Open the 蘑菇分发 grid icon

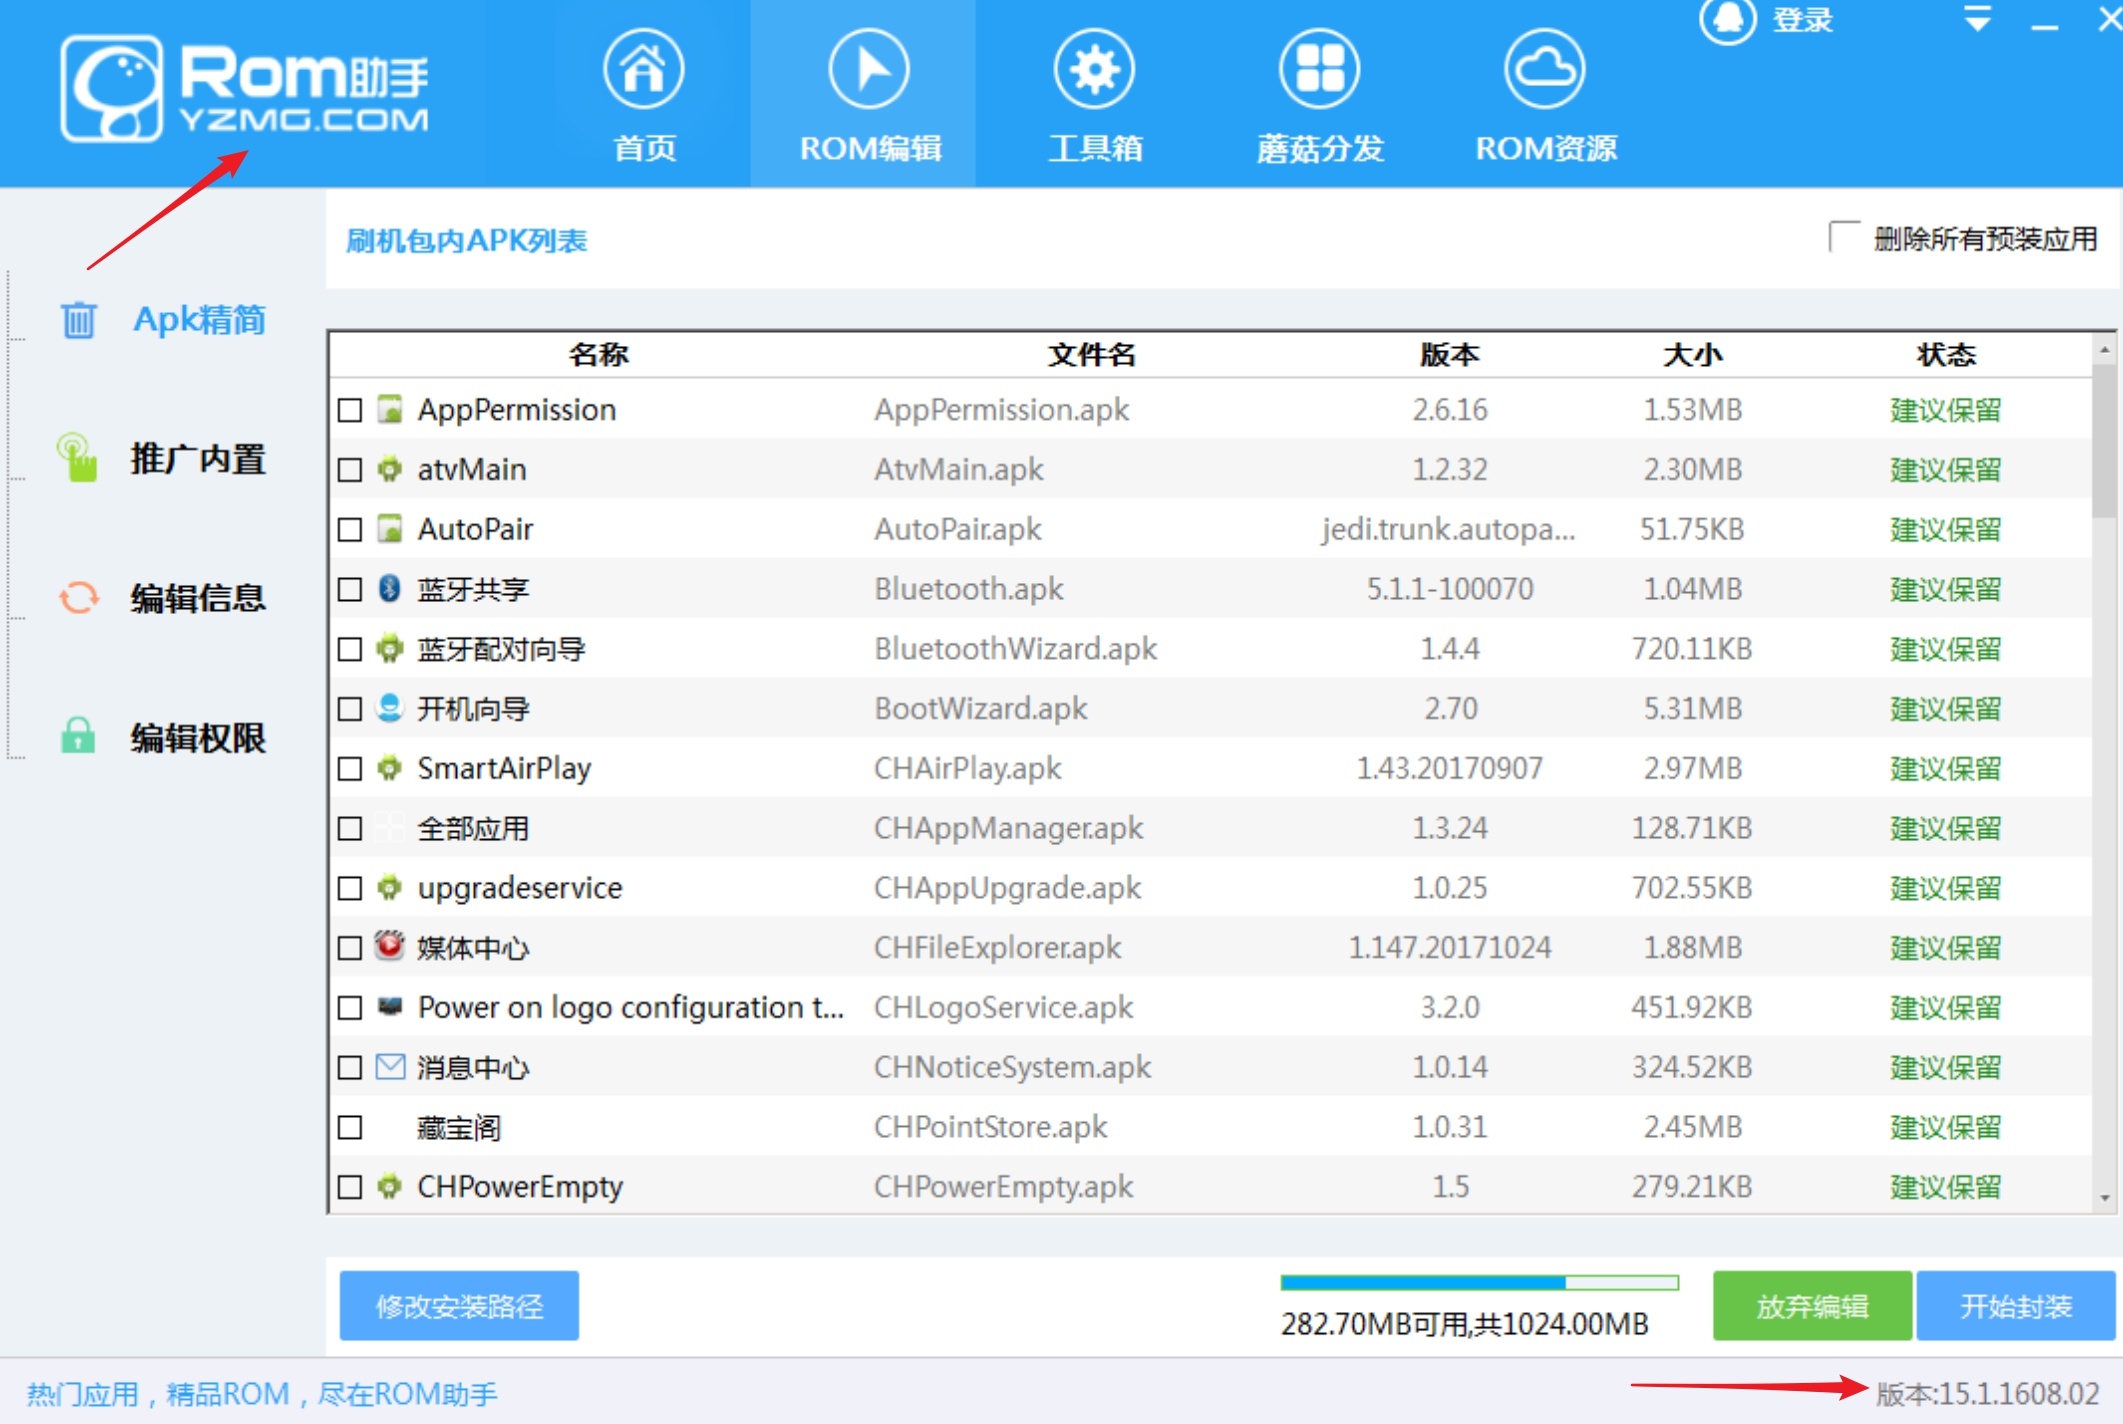(1320, 69)
